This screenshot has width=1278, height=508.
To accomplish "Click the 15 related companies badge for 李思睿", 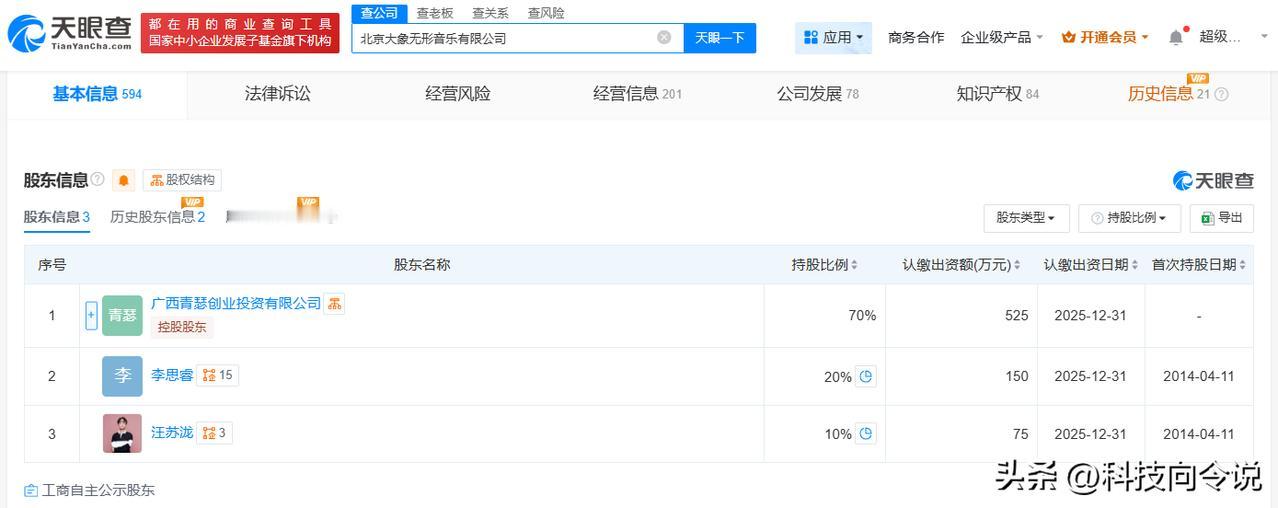I will point(217,375).
